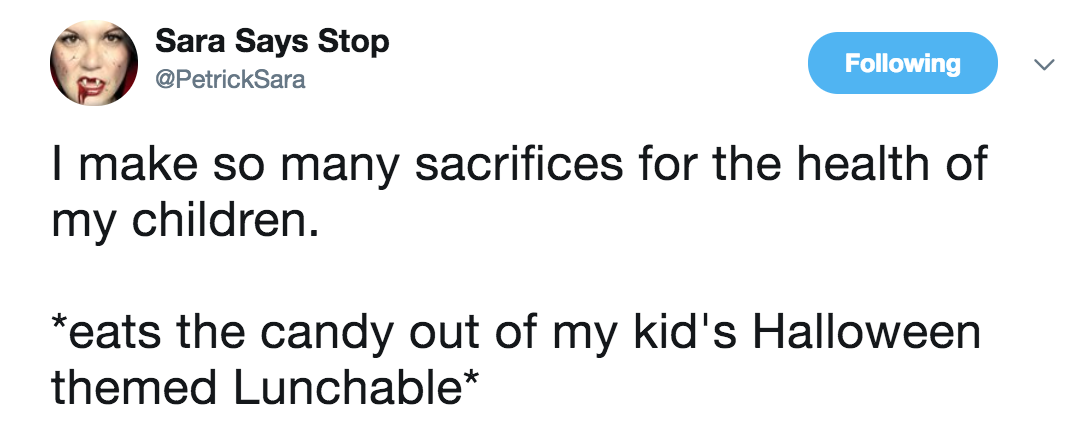Click the line starting with *eats the candy
This screenshot has height=428, width=1074.
click(514, 332)
